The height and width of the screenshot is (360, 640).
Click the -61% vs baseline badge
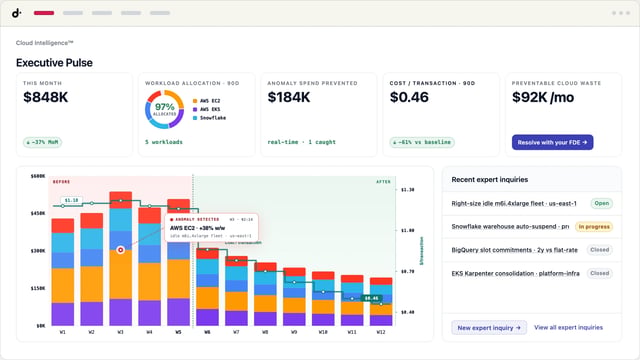click(422, 142)
